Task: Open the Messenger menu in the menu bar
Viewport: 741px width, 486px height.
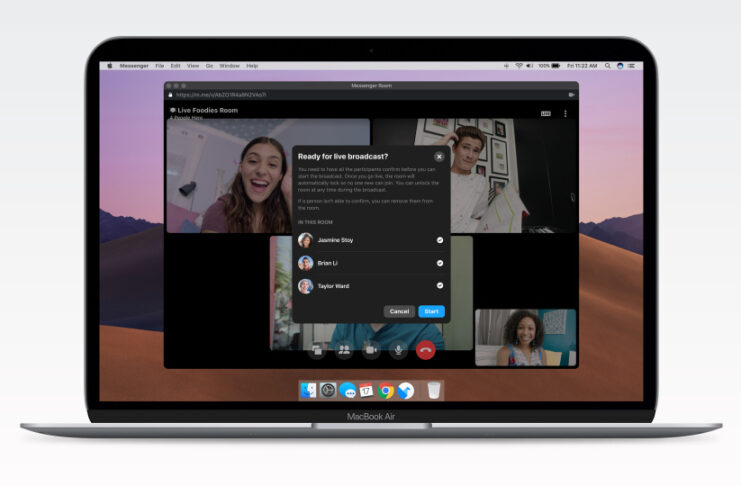Action: pos(134,66)
